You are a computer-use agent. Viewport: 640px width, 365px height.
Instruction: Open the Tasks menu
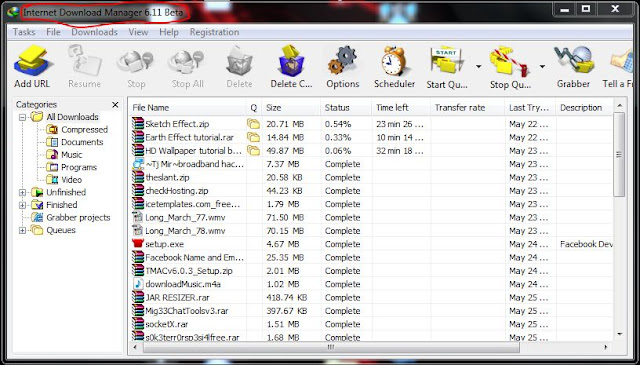24,32
